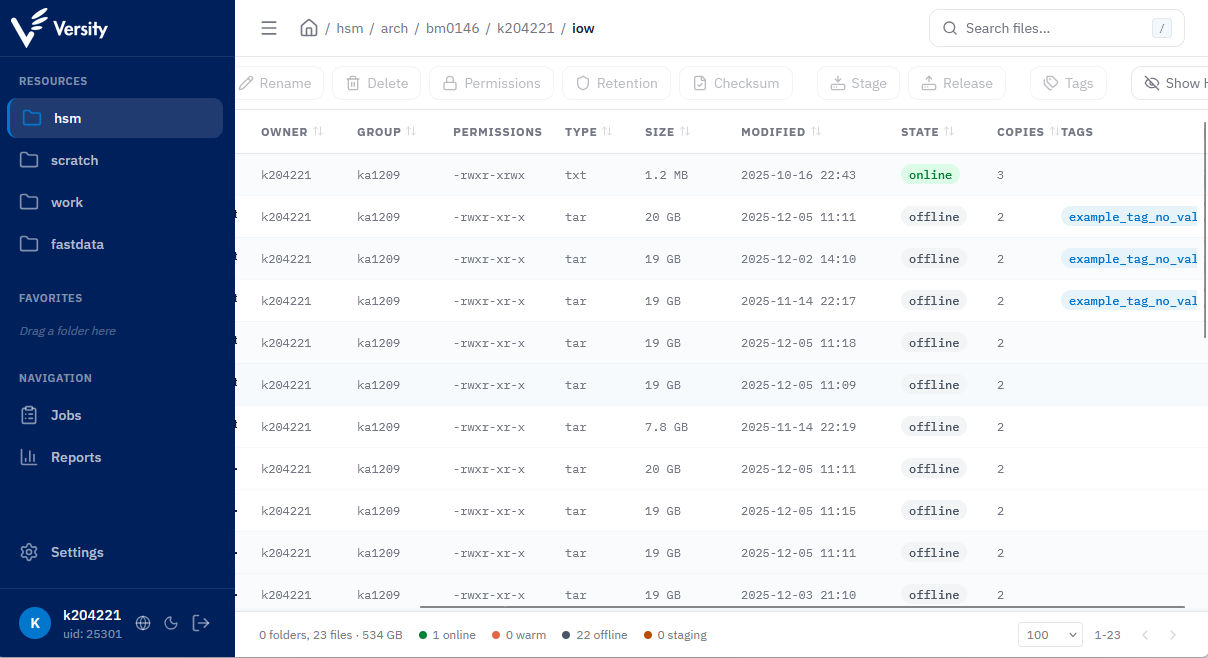1208x658 pixels.
Task: Click the logout icon
Action: (201, 623)
